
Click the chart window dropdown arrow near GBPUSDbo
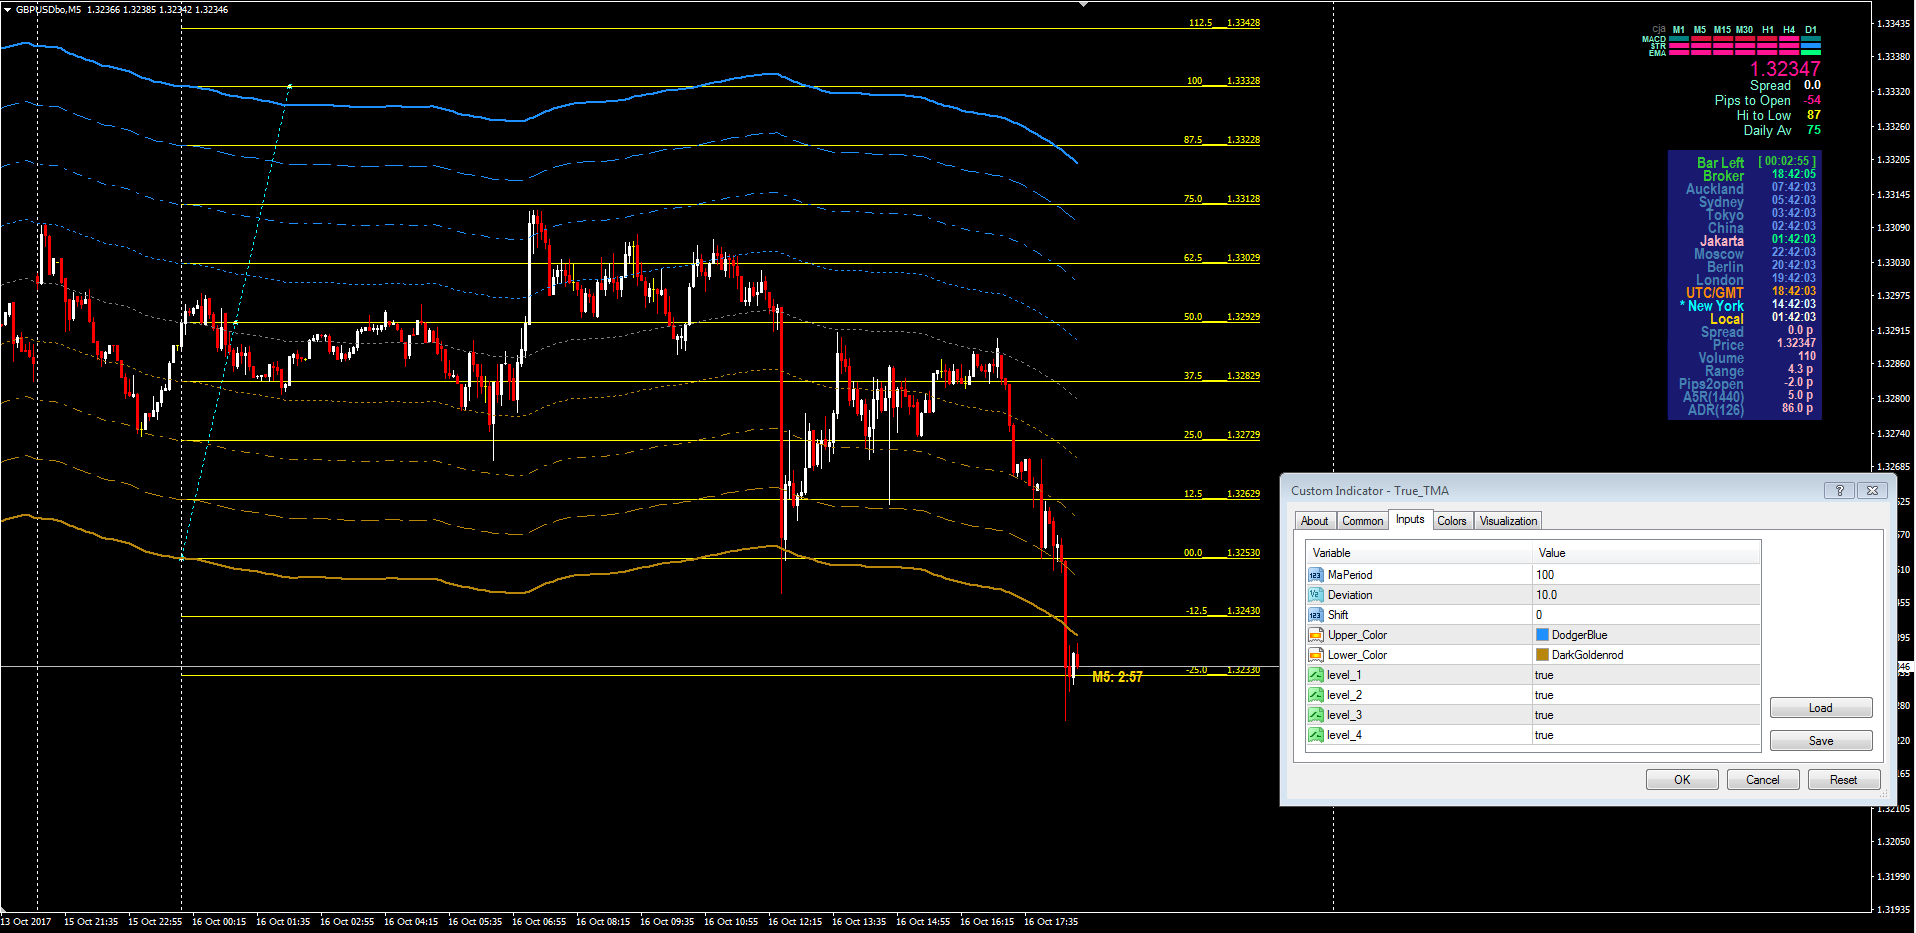coord(8,9)
